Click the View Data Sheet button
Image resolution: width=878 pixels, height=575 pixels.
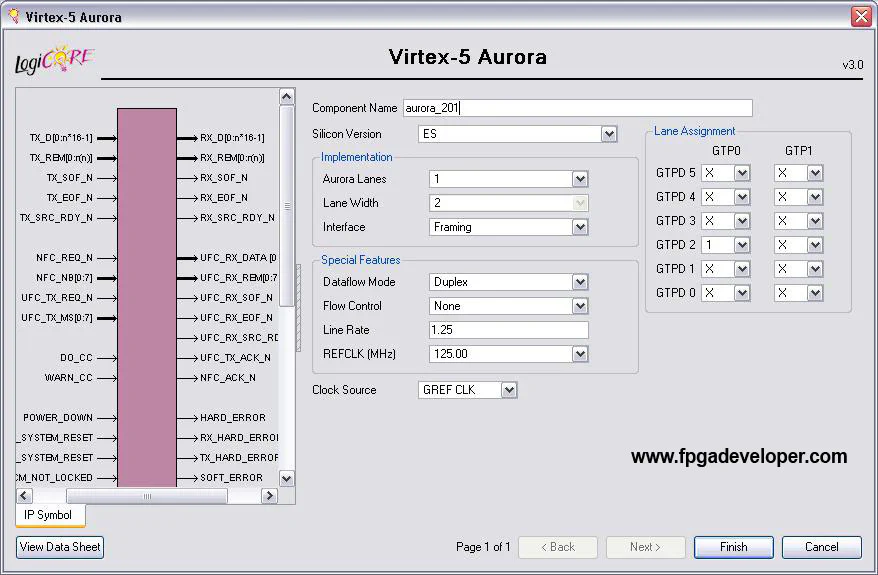tap(60, 547)
